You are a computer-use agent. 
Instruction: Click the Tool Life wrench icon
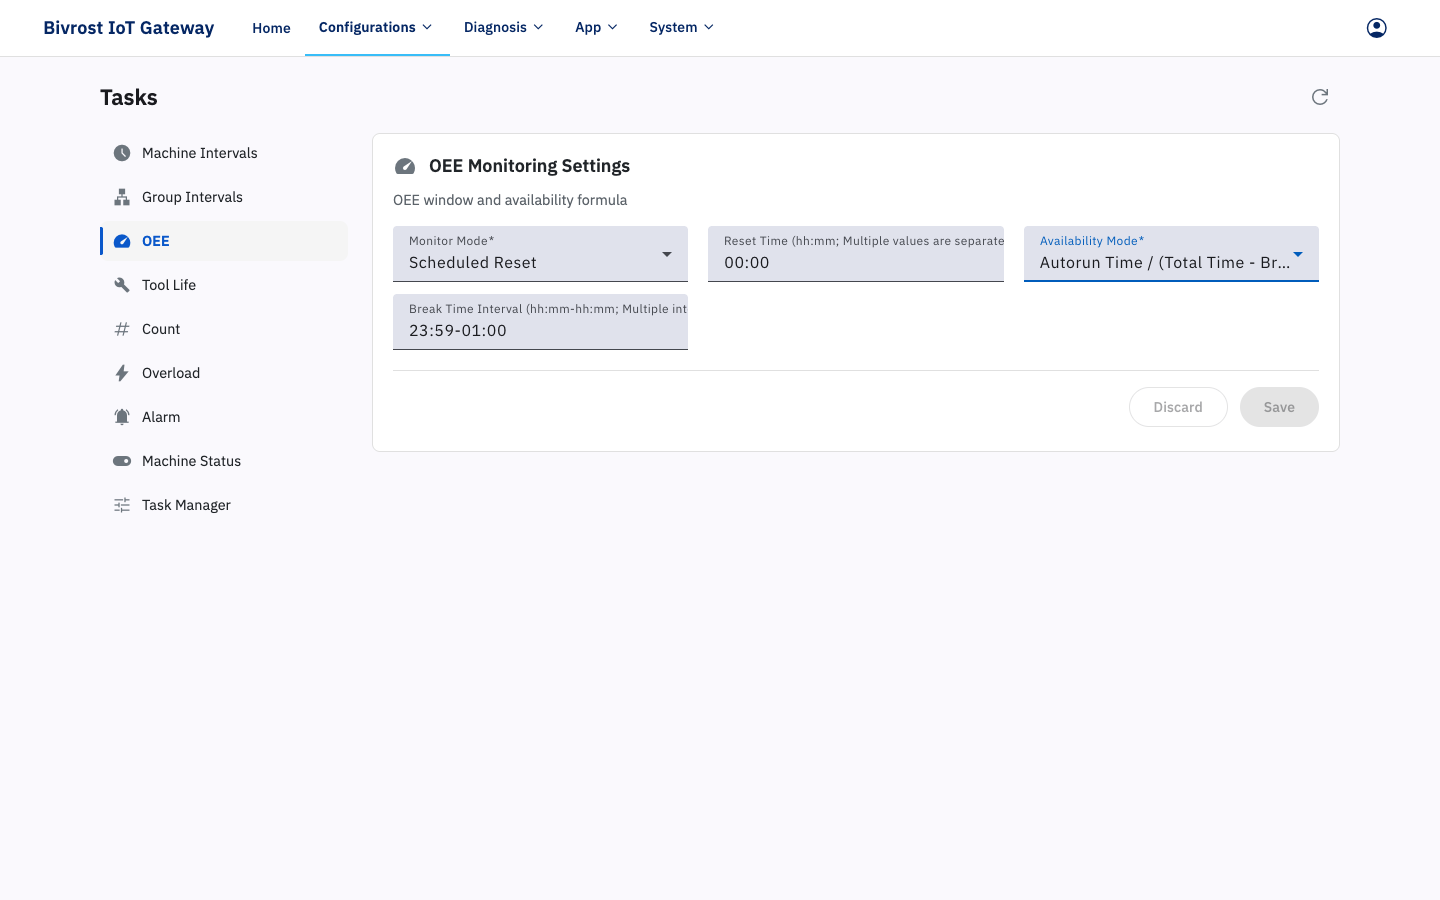click(122, 285)
